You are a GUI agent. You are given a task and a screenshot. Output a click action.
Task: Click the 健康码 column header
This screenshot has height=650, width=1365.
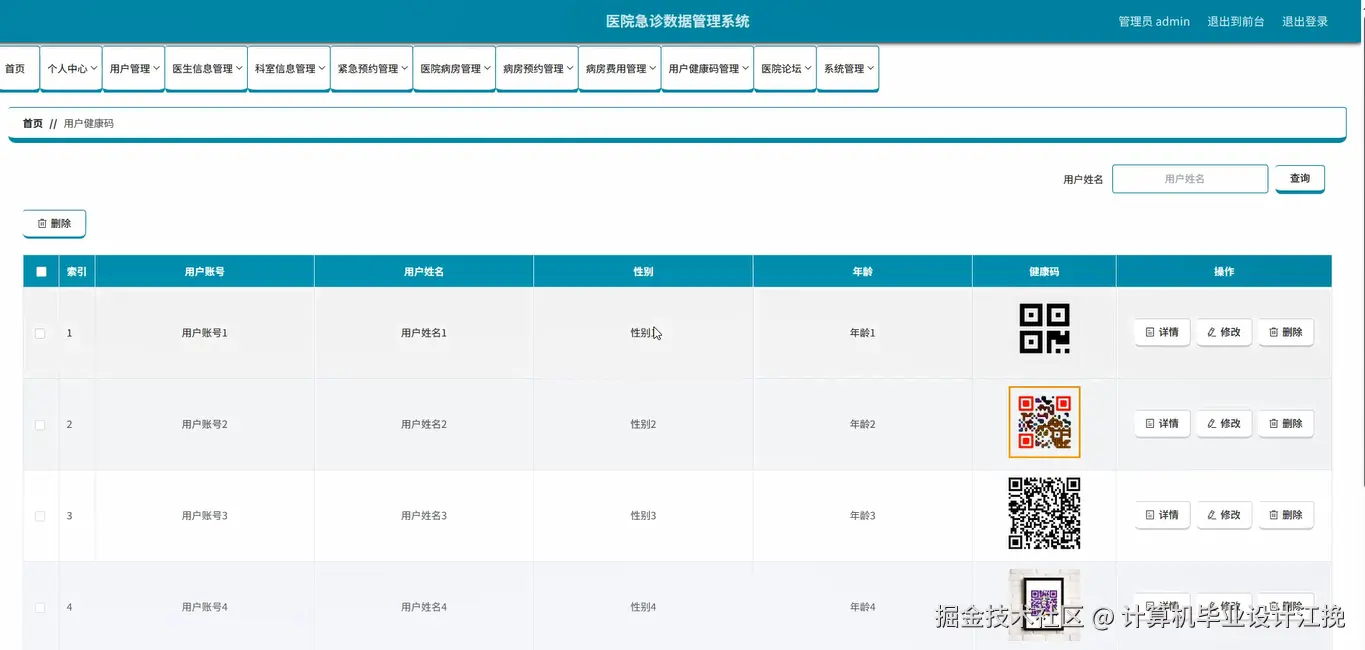pyautogui.click(x=1044, y=272)
